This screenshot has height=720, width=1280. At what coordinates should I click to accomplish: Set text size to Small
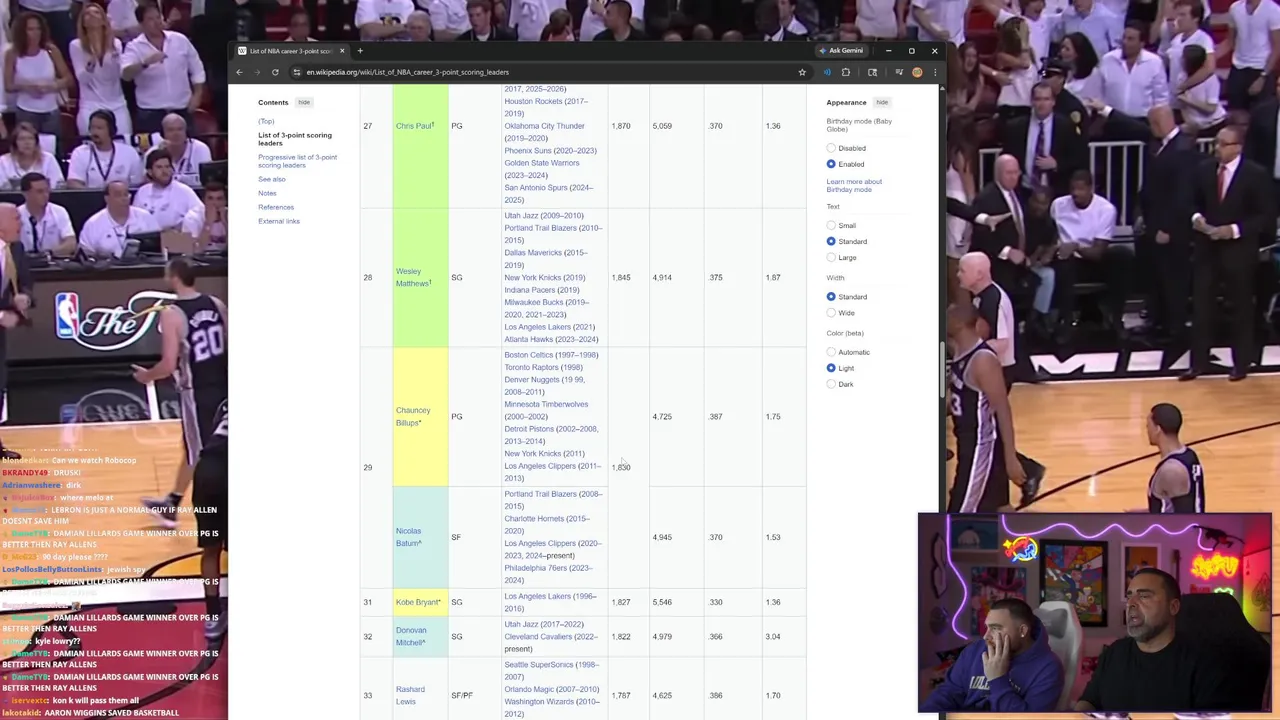831,226
